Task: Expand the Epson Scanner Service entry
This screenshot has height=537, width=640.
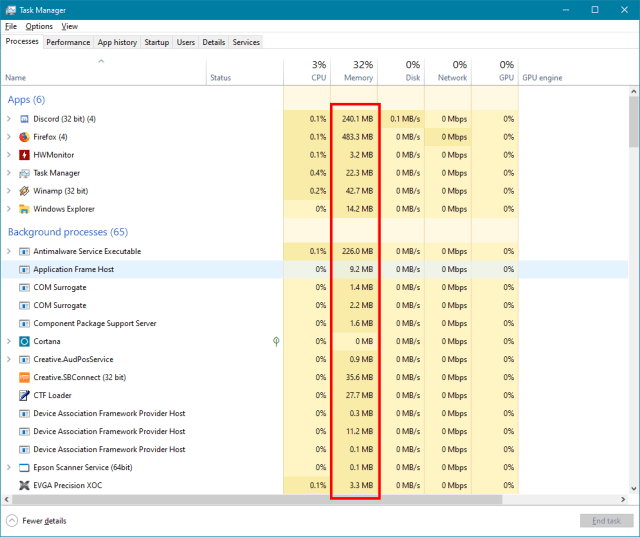Action: (9, 467)
